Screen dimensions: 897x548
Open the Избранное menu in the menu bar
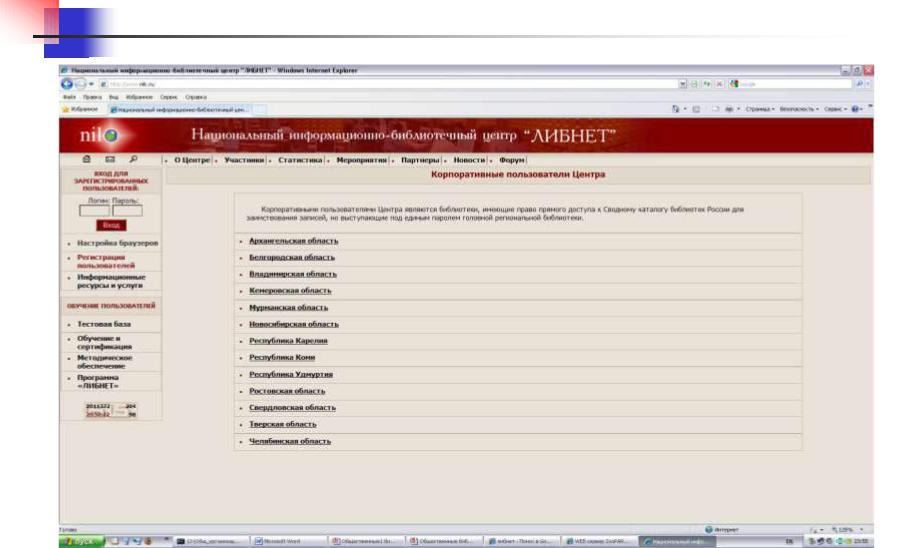coord(139,97)
